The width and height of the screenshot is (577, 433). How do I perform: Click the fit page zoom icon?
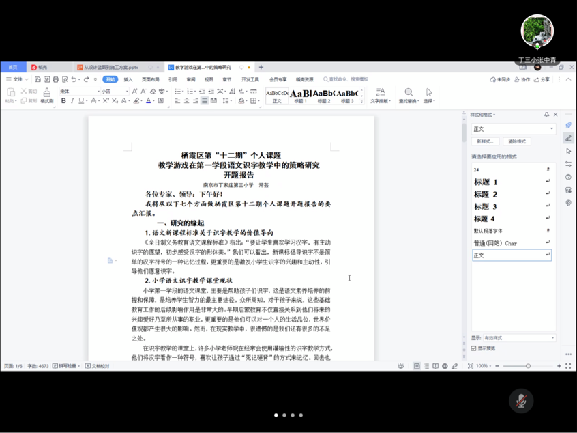(470, 366)
